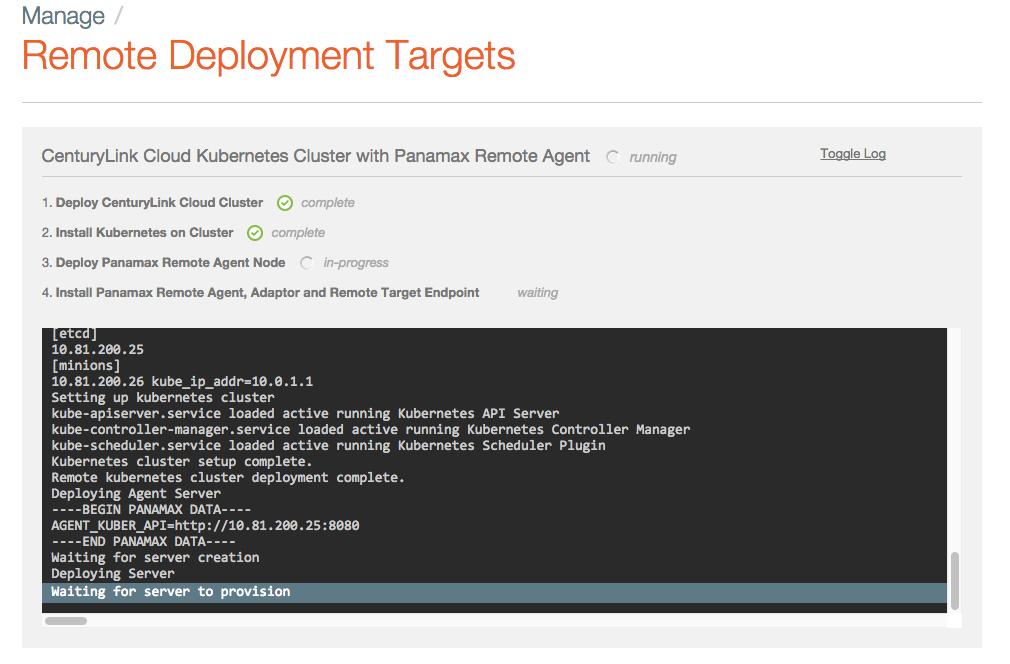Click step 'Install Panamax Remote Agent, Adaptor and Remote Target Endpoint'

coord(267,292)
